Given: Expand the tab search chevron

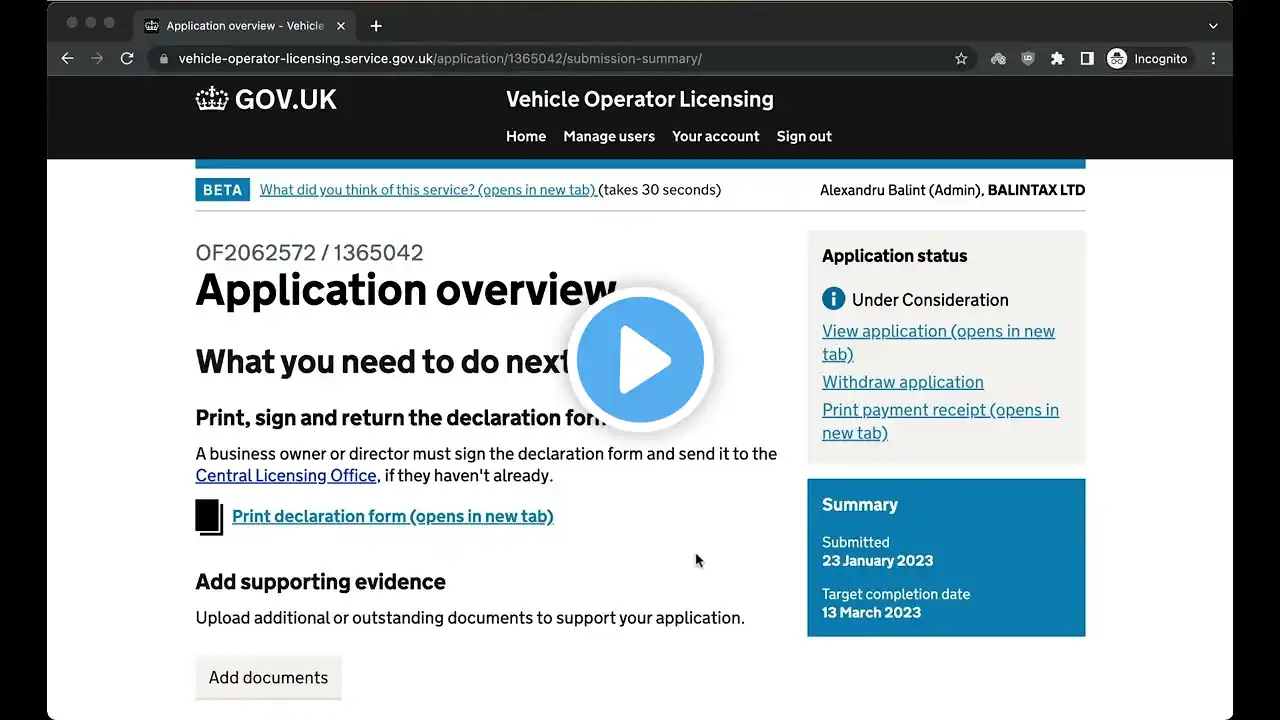Looking at the screenshot, I should [1213, 26].
